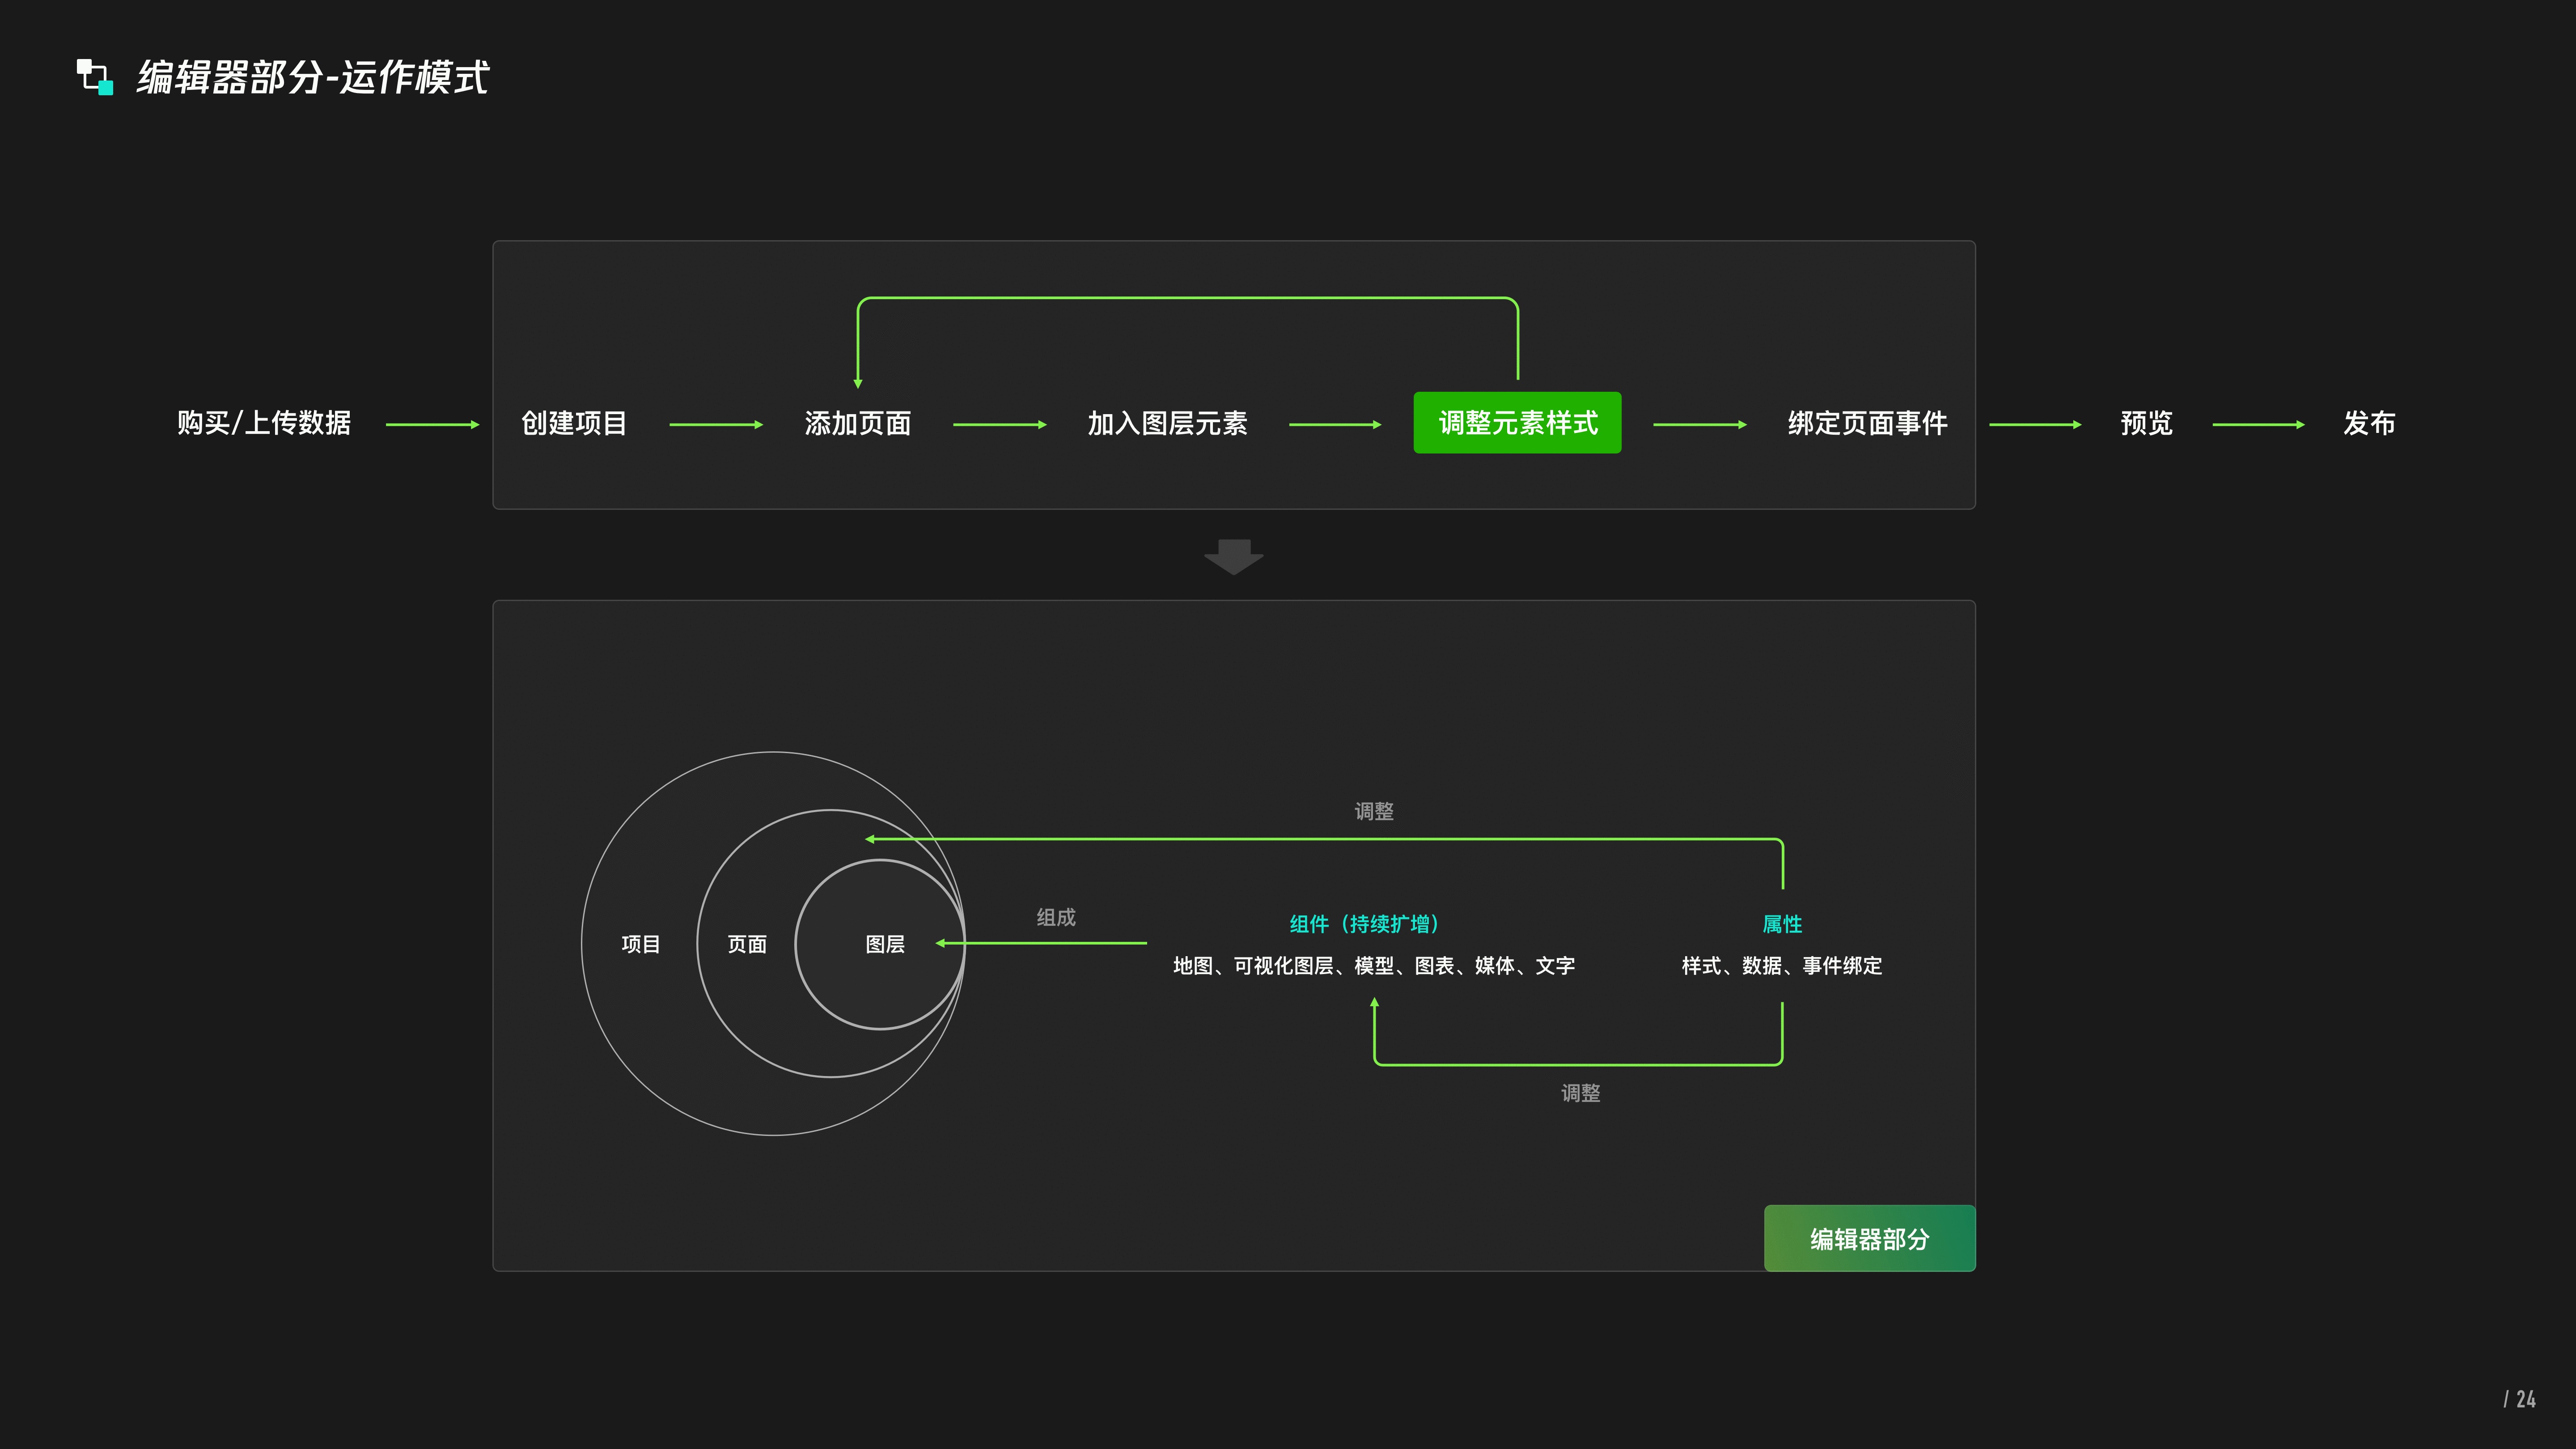Click the overlapping-squares logo icon beside the title
Image resolution: width=2576 pixels, height=1449 pixels.
coord(95,77)
